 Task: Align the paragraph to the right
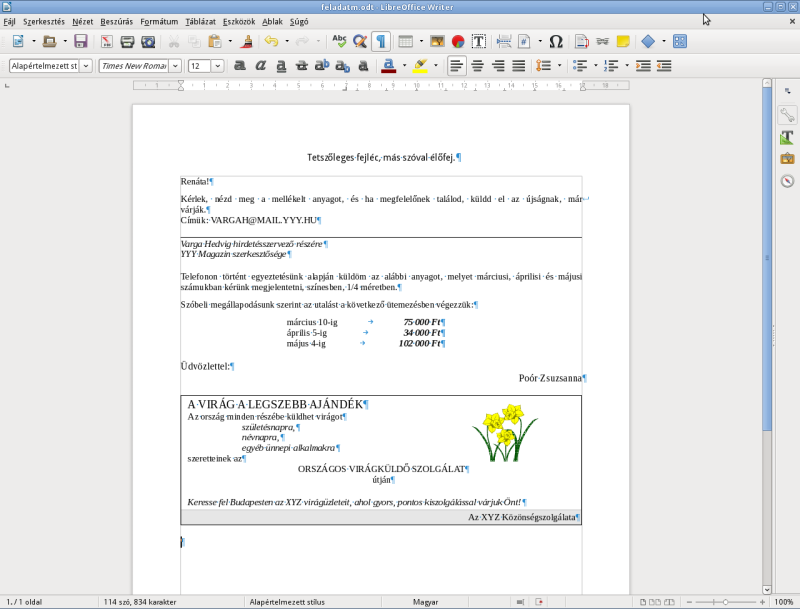pos(498,66)
